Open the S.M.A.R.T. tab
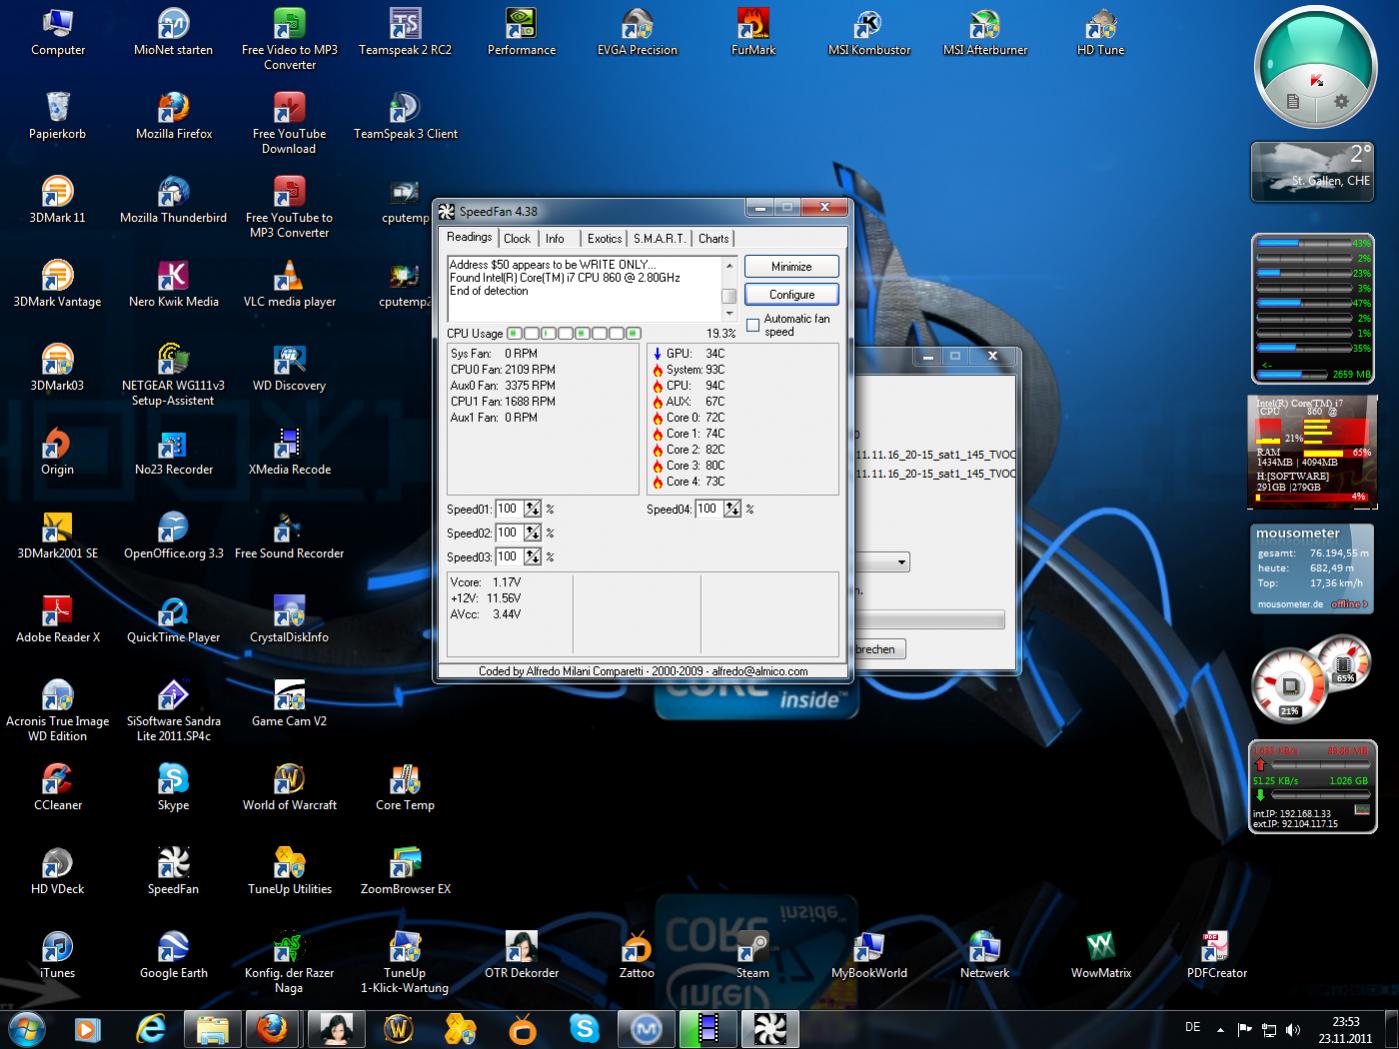Viewport: 1399px width, 1049px height. pos(659,238)
